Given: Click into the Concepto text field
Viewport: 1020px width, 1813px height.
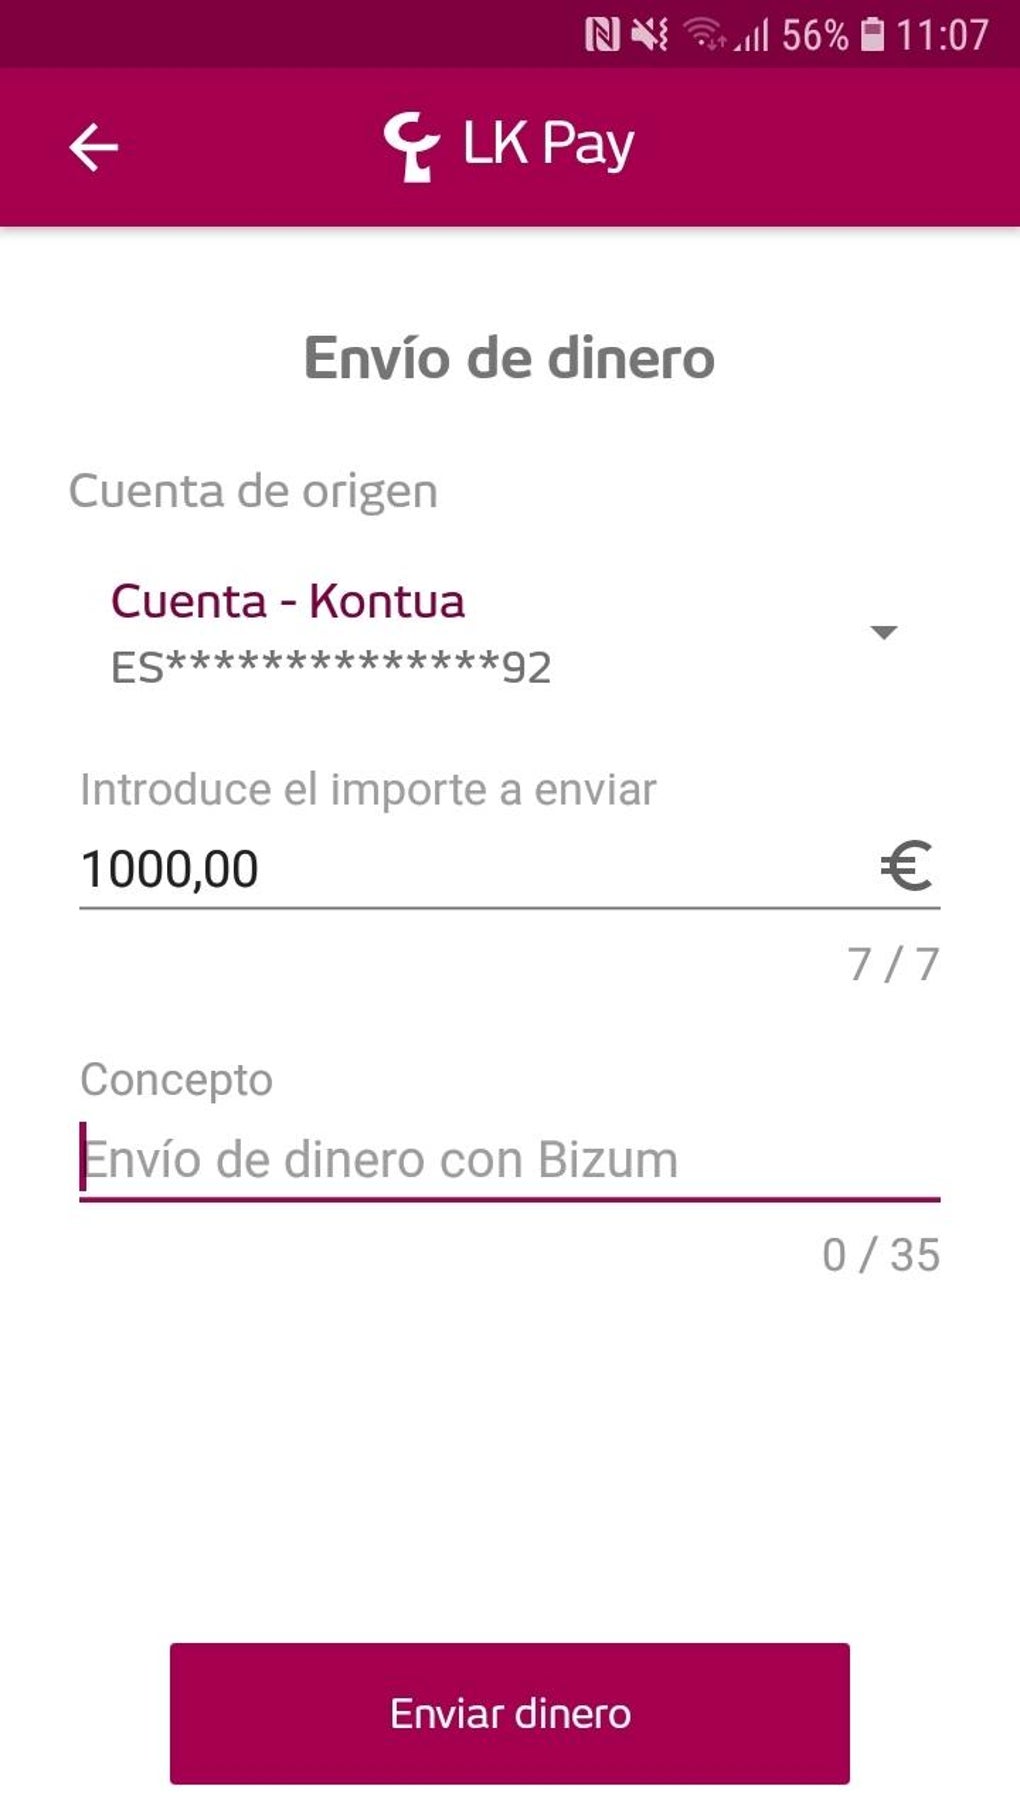Looking at the screenshot, I should pos(510,1160).
